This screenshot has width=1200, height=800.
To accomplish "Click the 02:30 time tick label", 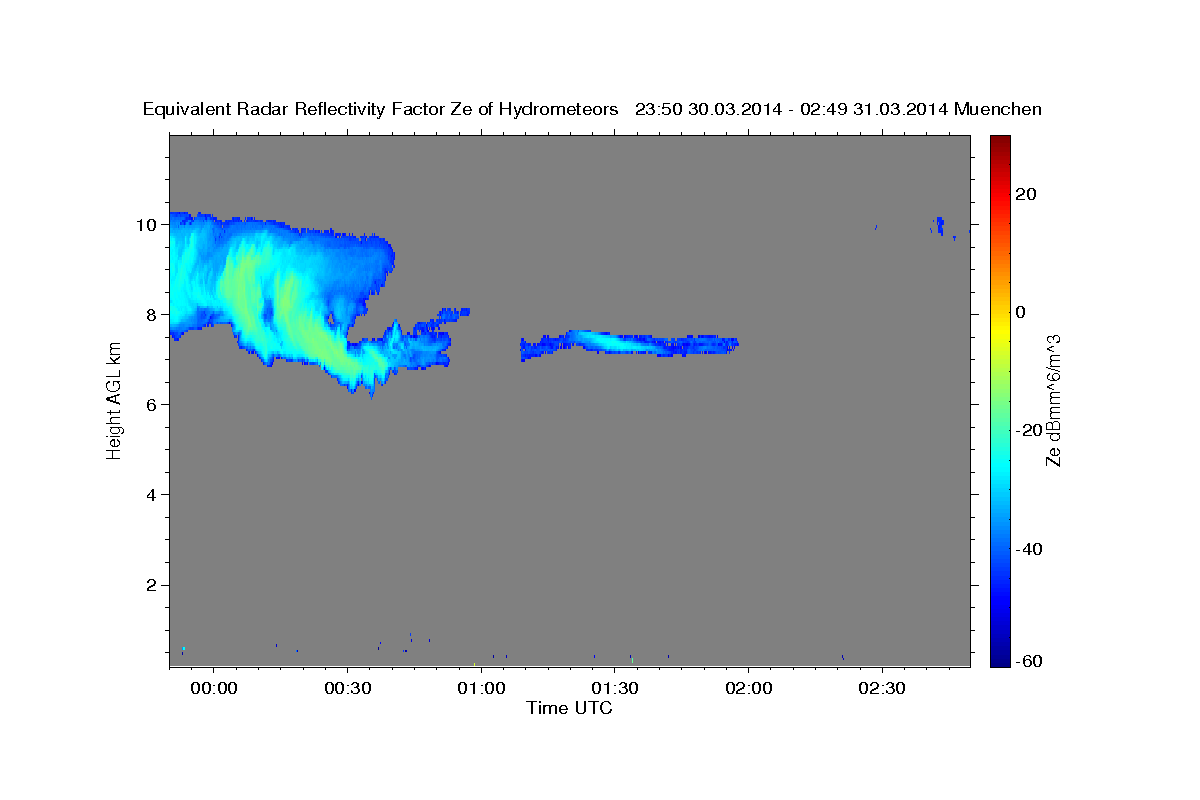I will pos(882,688).
